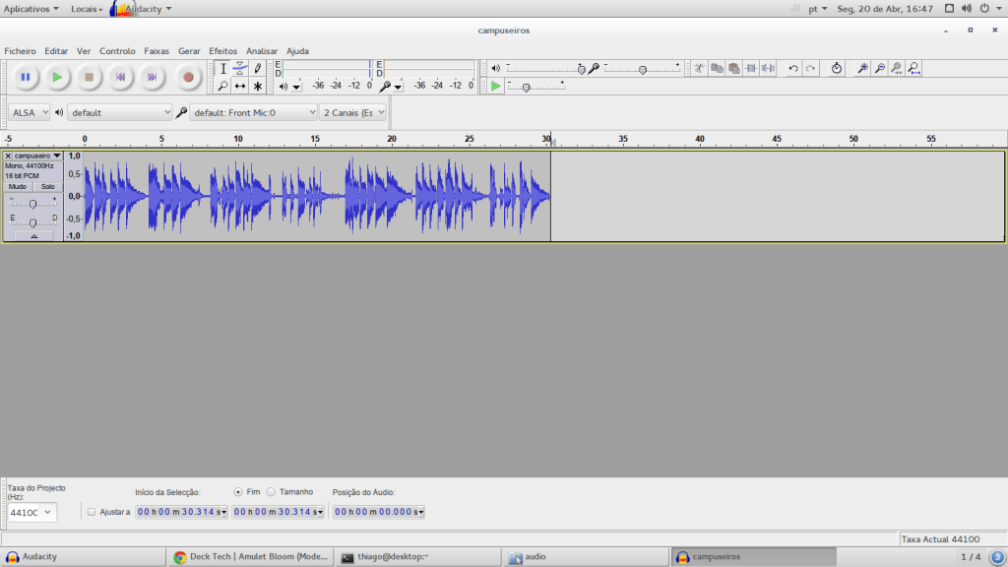The image size is (1008, 567).
Task: Click the Cut scissors icon
Action: pos(700,69)
